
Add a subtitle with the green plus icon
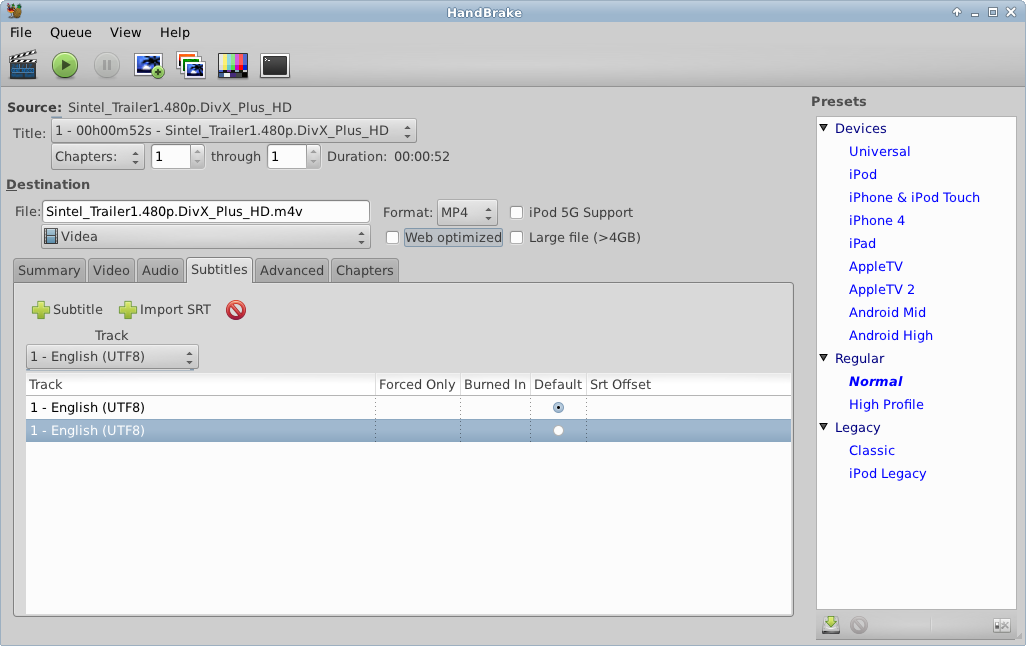tap(41, 310)
